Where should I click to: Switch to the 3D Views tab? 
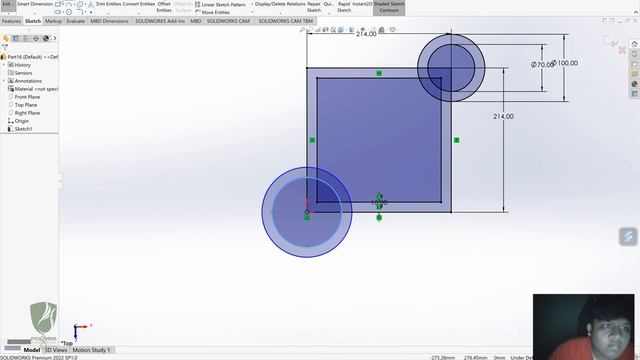pos(56,350)
